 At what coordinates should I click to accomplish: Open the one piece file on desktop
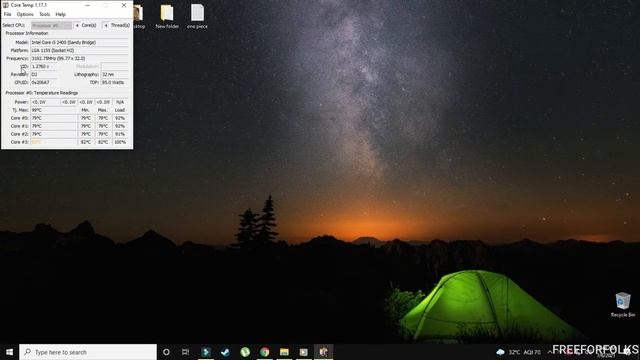coord(197,17)
